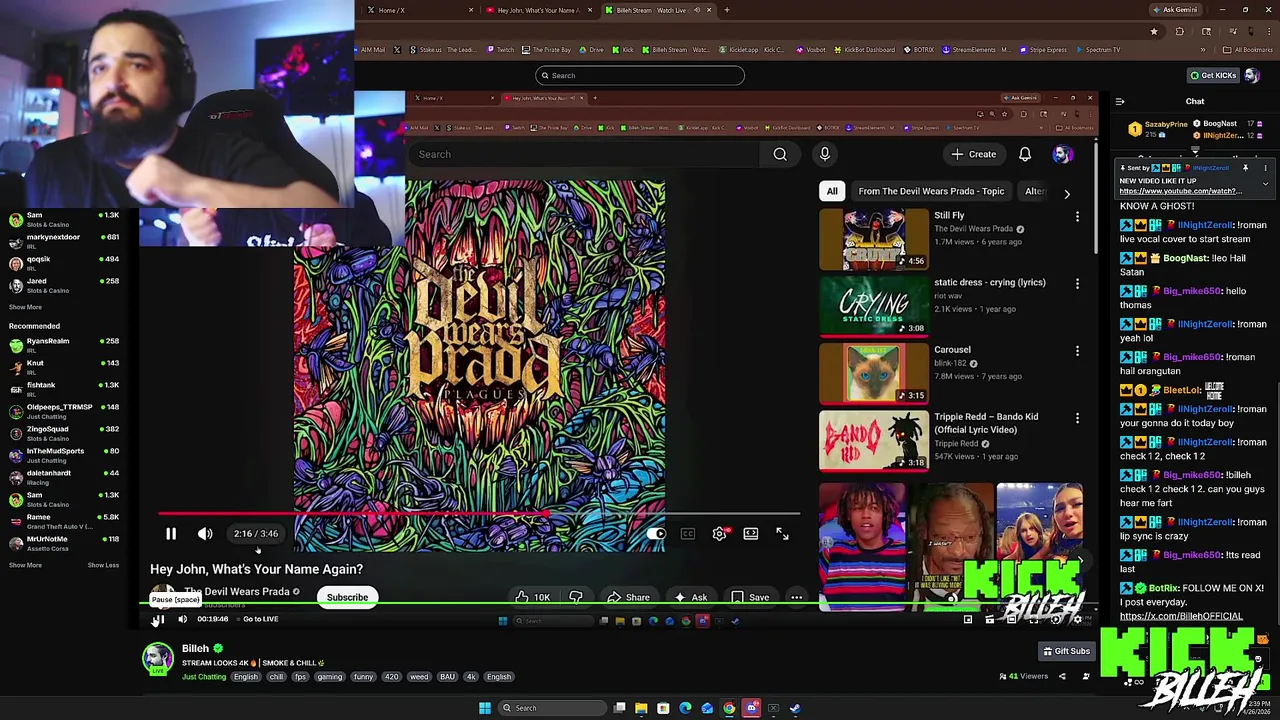Seek on the red YouTube progress bar
This screenshot has width=1280, height=720.
(478, 515)
